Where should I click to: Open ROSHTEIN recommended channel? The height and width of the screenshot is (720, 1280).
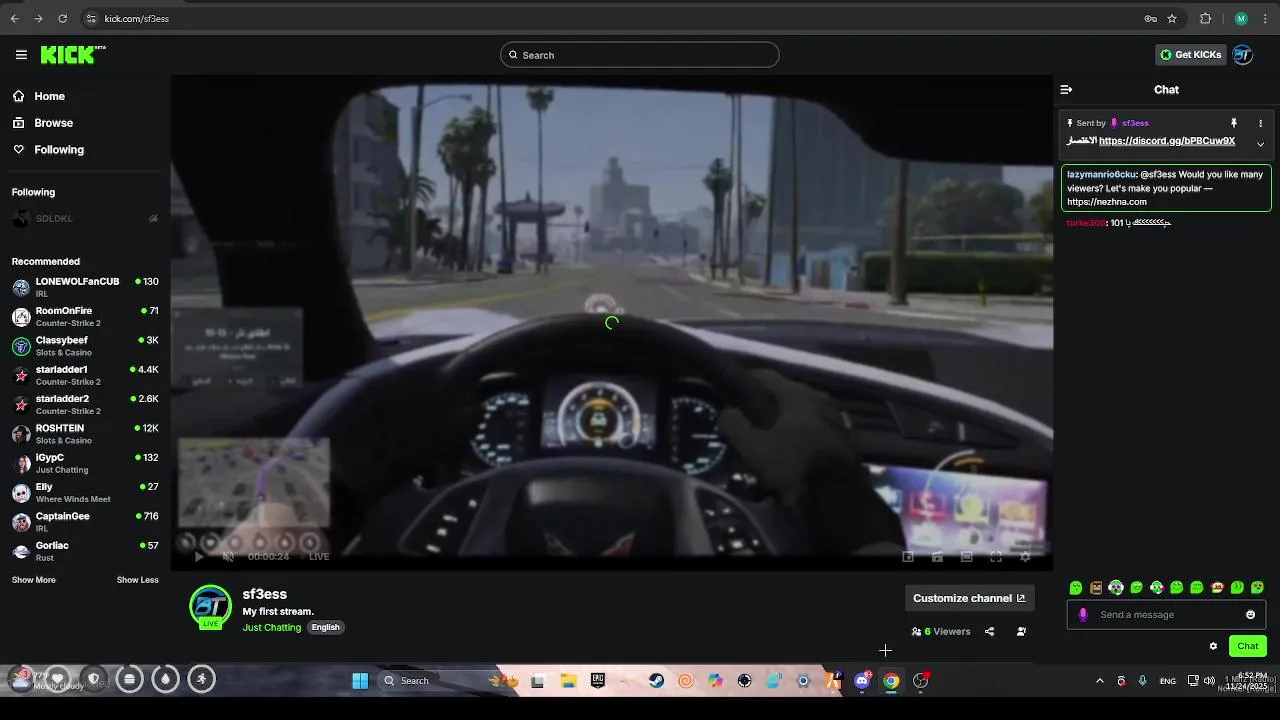(85, 434)
